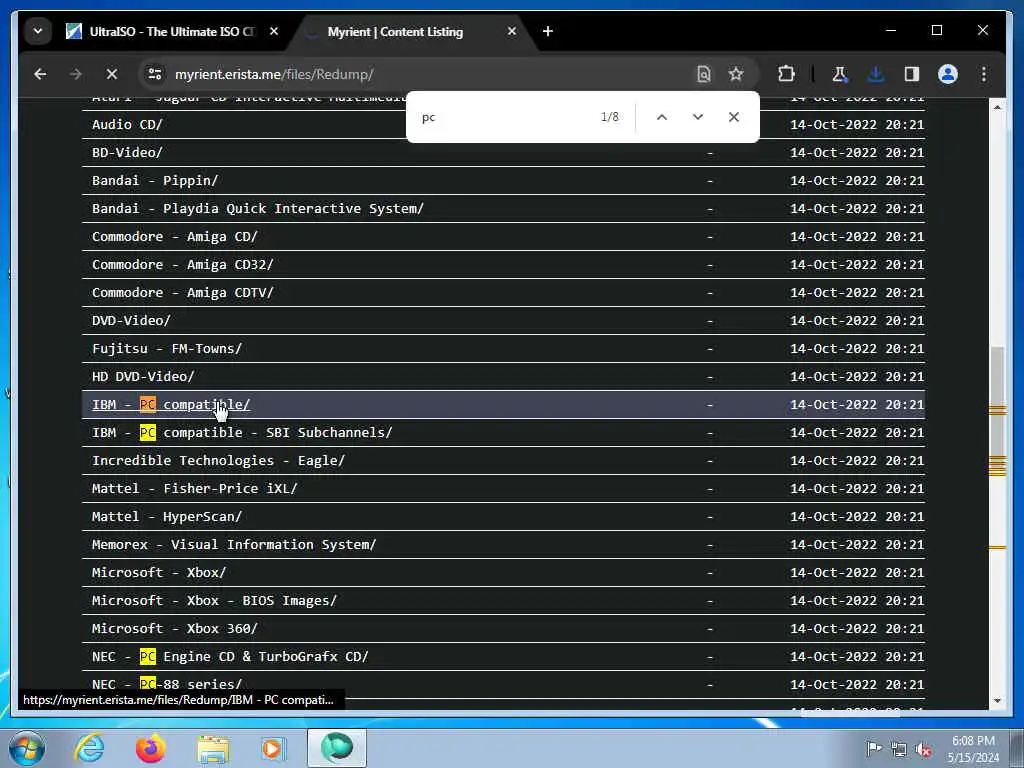The image size is (1024, 768).
Task: Open the Windows Start menu
Action: [x=27, y=748]
